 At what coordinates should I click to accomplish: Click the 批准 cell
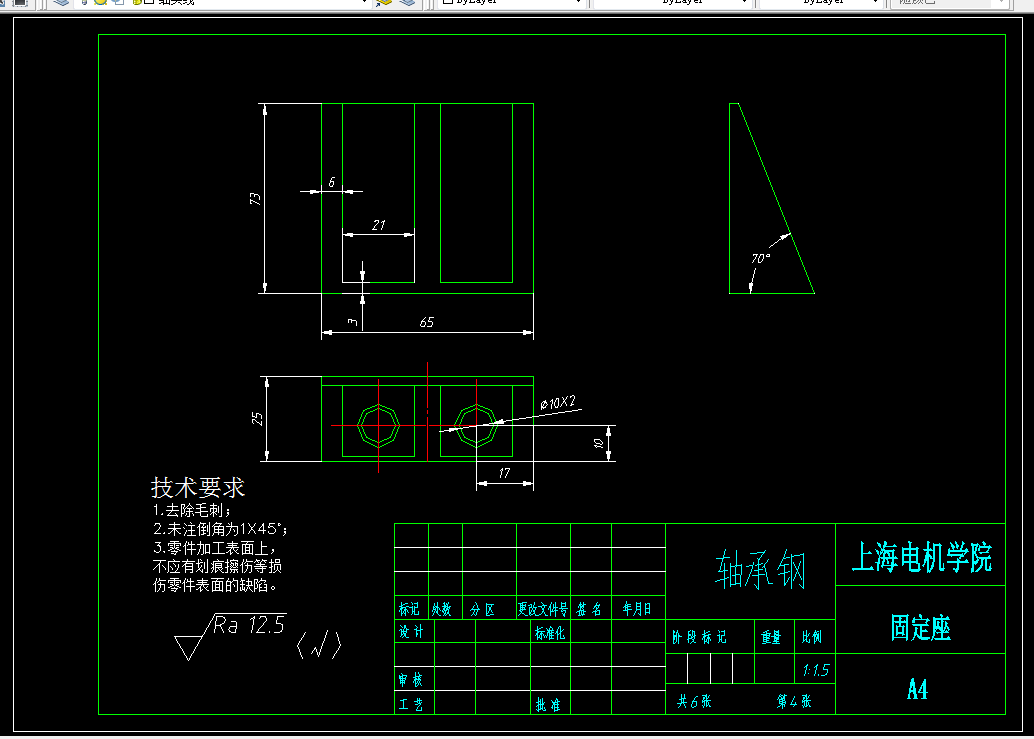547,705
